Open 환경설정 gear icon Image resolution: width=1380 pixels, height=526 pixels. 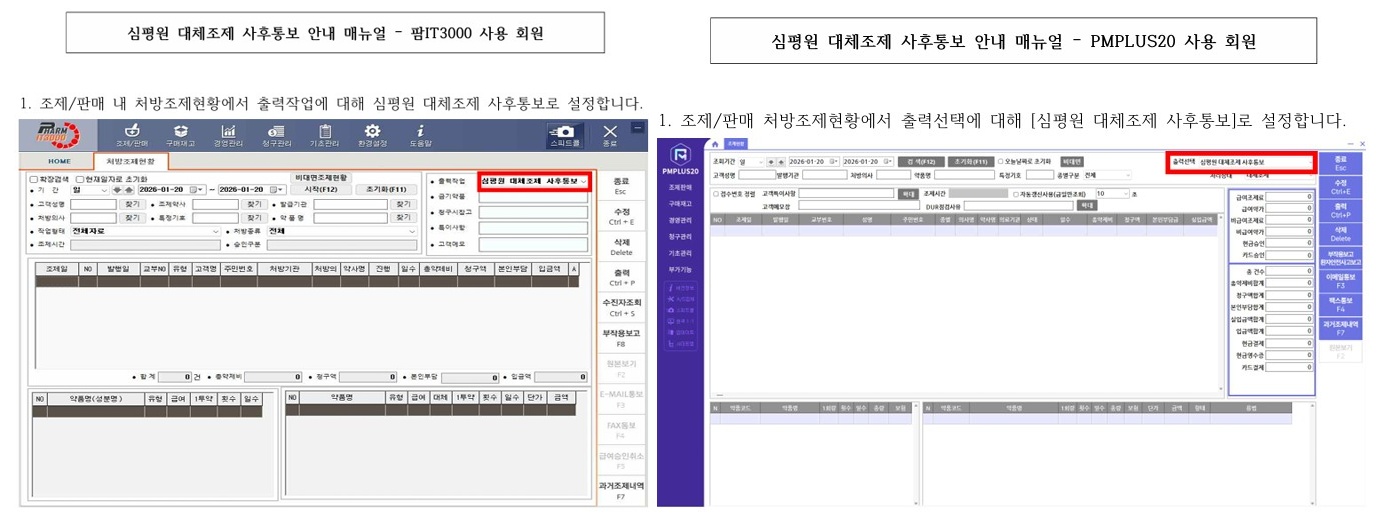pos(372,136)
